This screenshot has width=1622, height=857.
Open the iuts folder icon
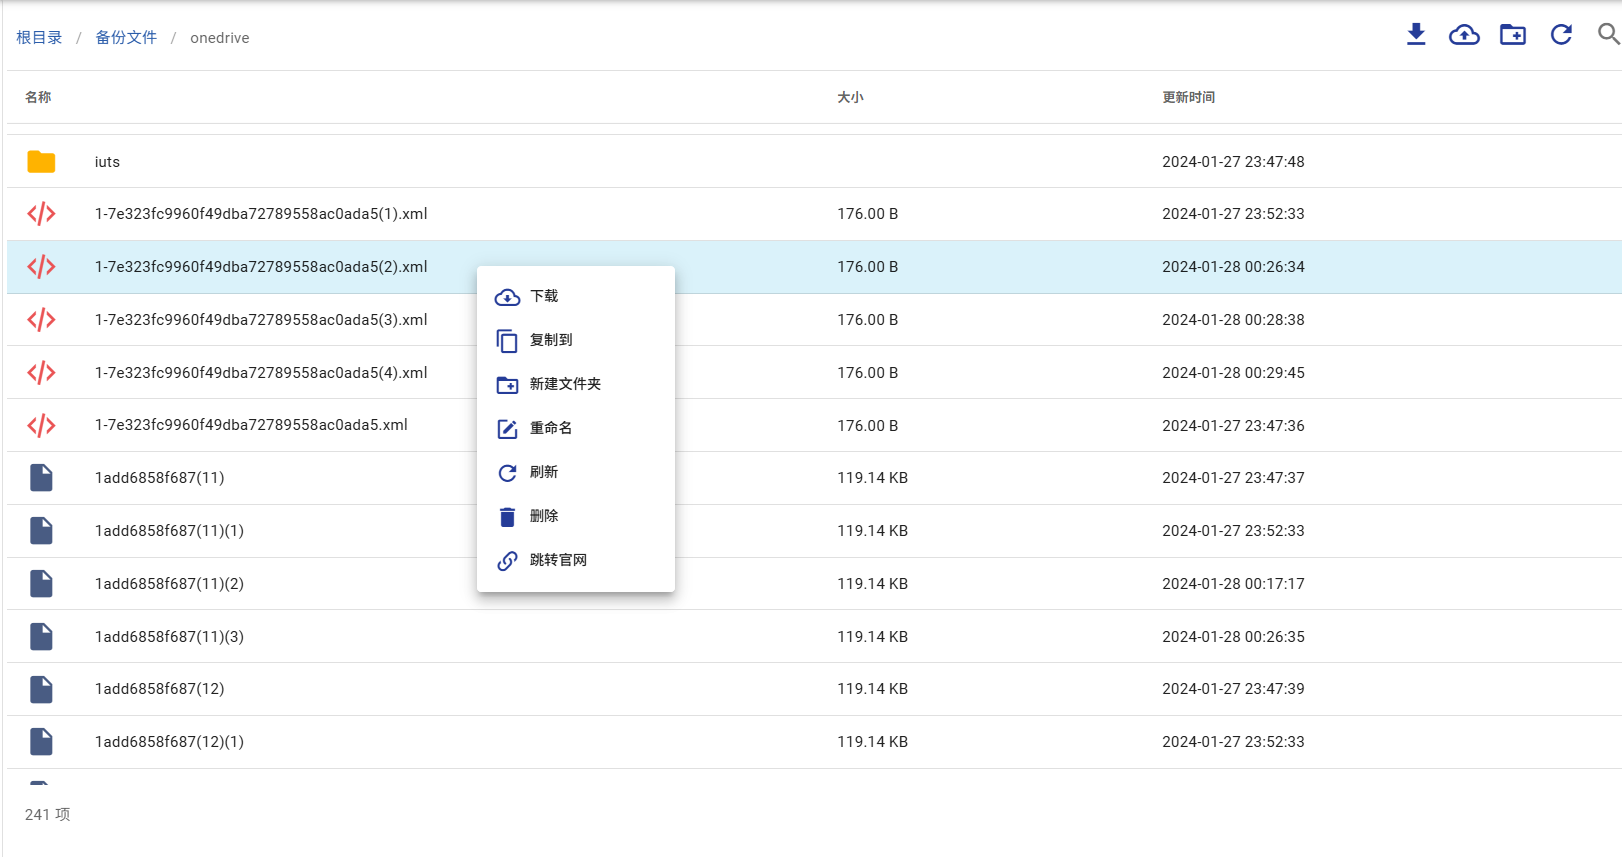click(41, 162)
